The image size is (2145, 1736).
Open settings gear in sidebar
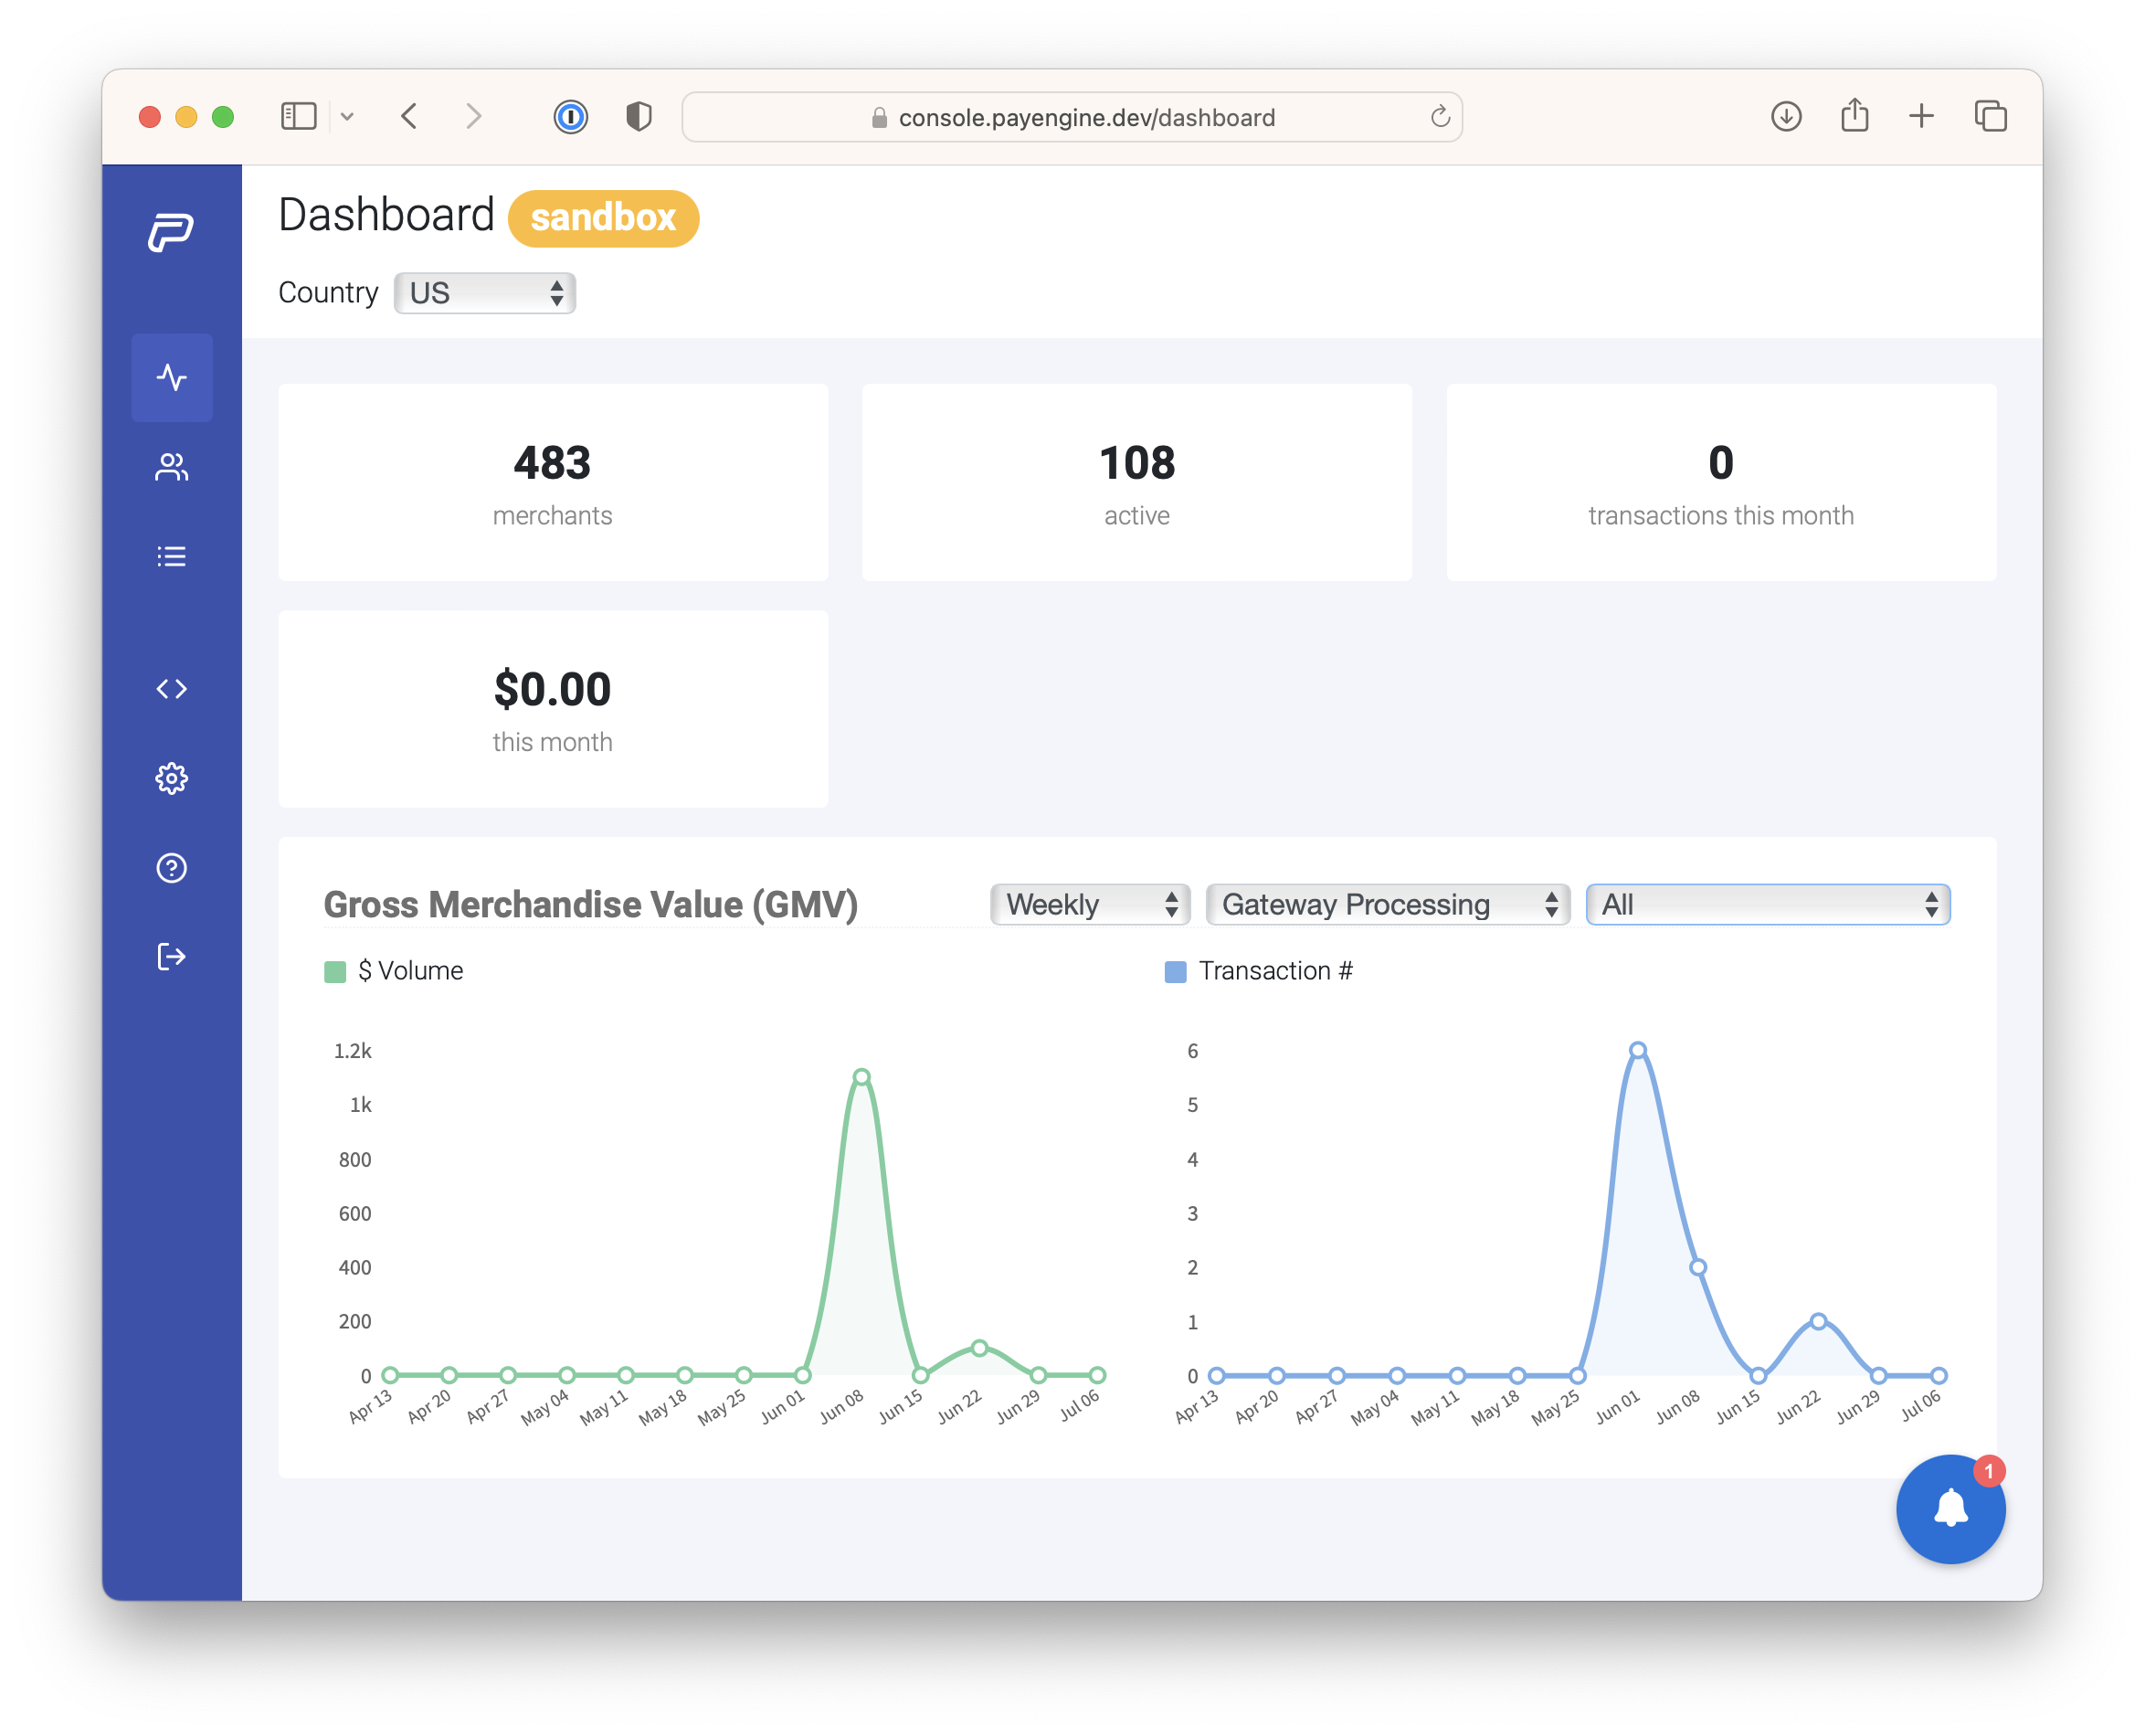171,778
